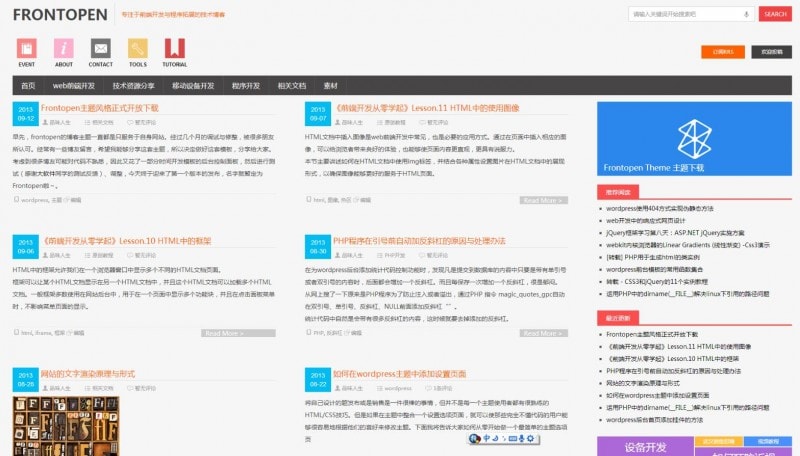Click the purple 设备开发 block
This screenshot has width=800, height=456.
(x=645, y=446)
